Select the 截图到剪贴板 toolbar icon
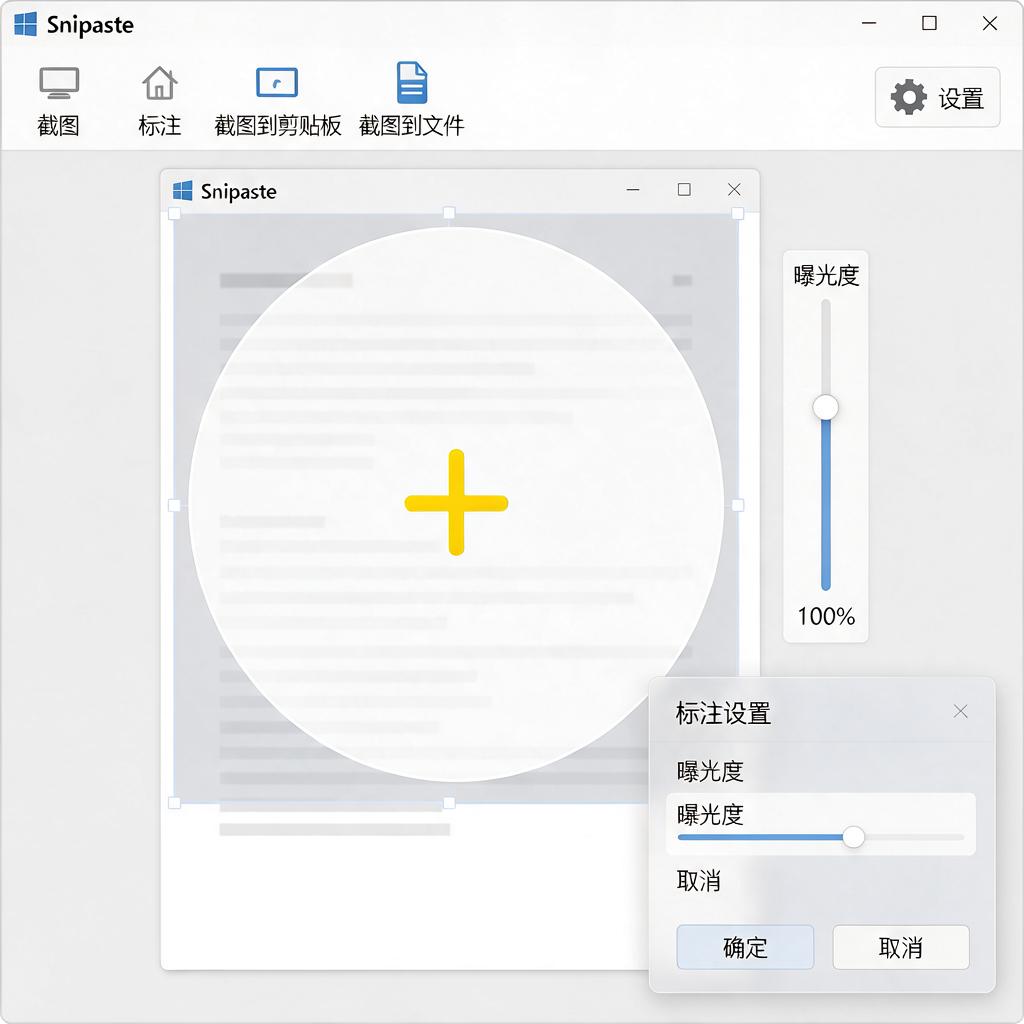 [277, 82]
